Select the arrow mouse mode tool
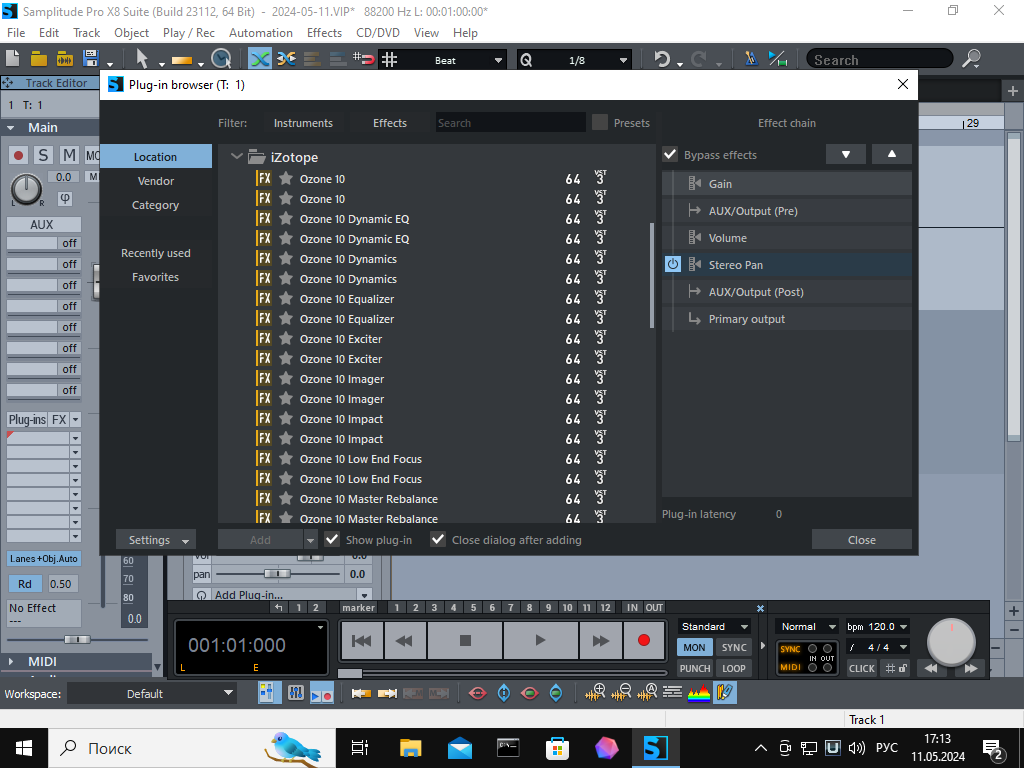 pyautogui.click(x=142, y=59)
